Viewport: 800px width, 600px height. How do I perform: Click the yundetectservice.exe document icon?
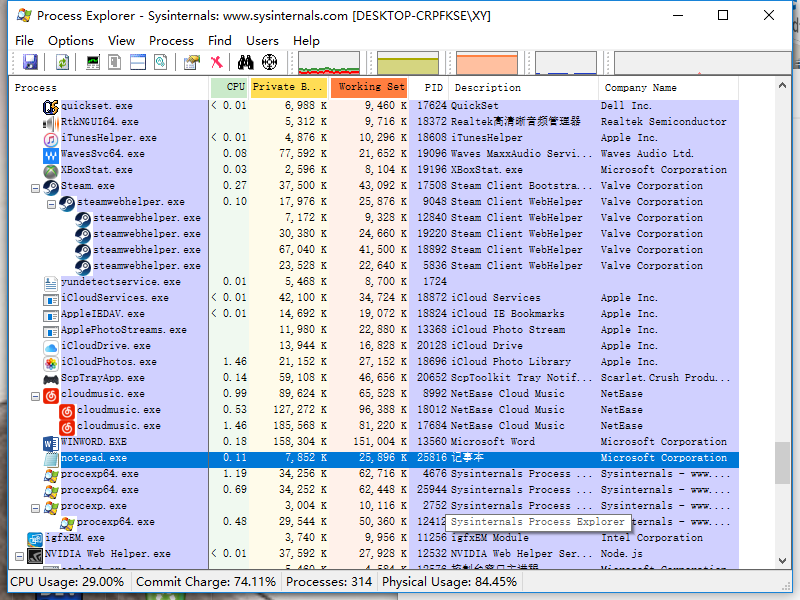click(51, 283)
